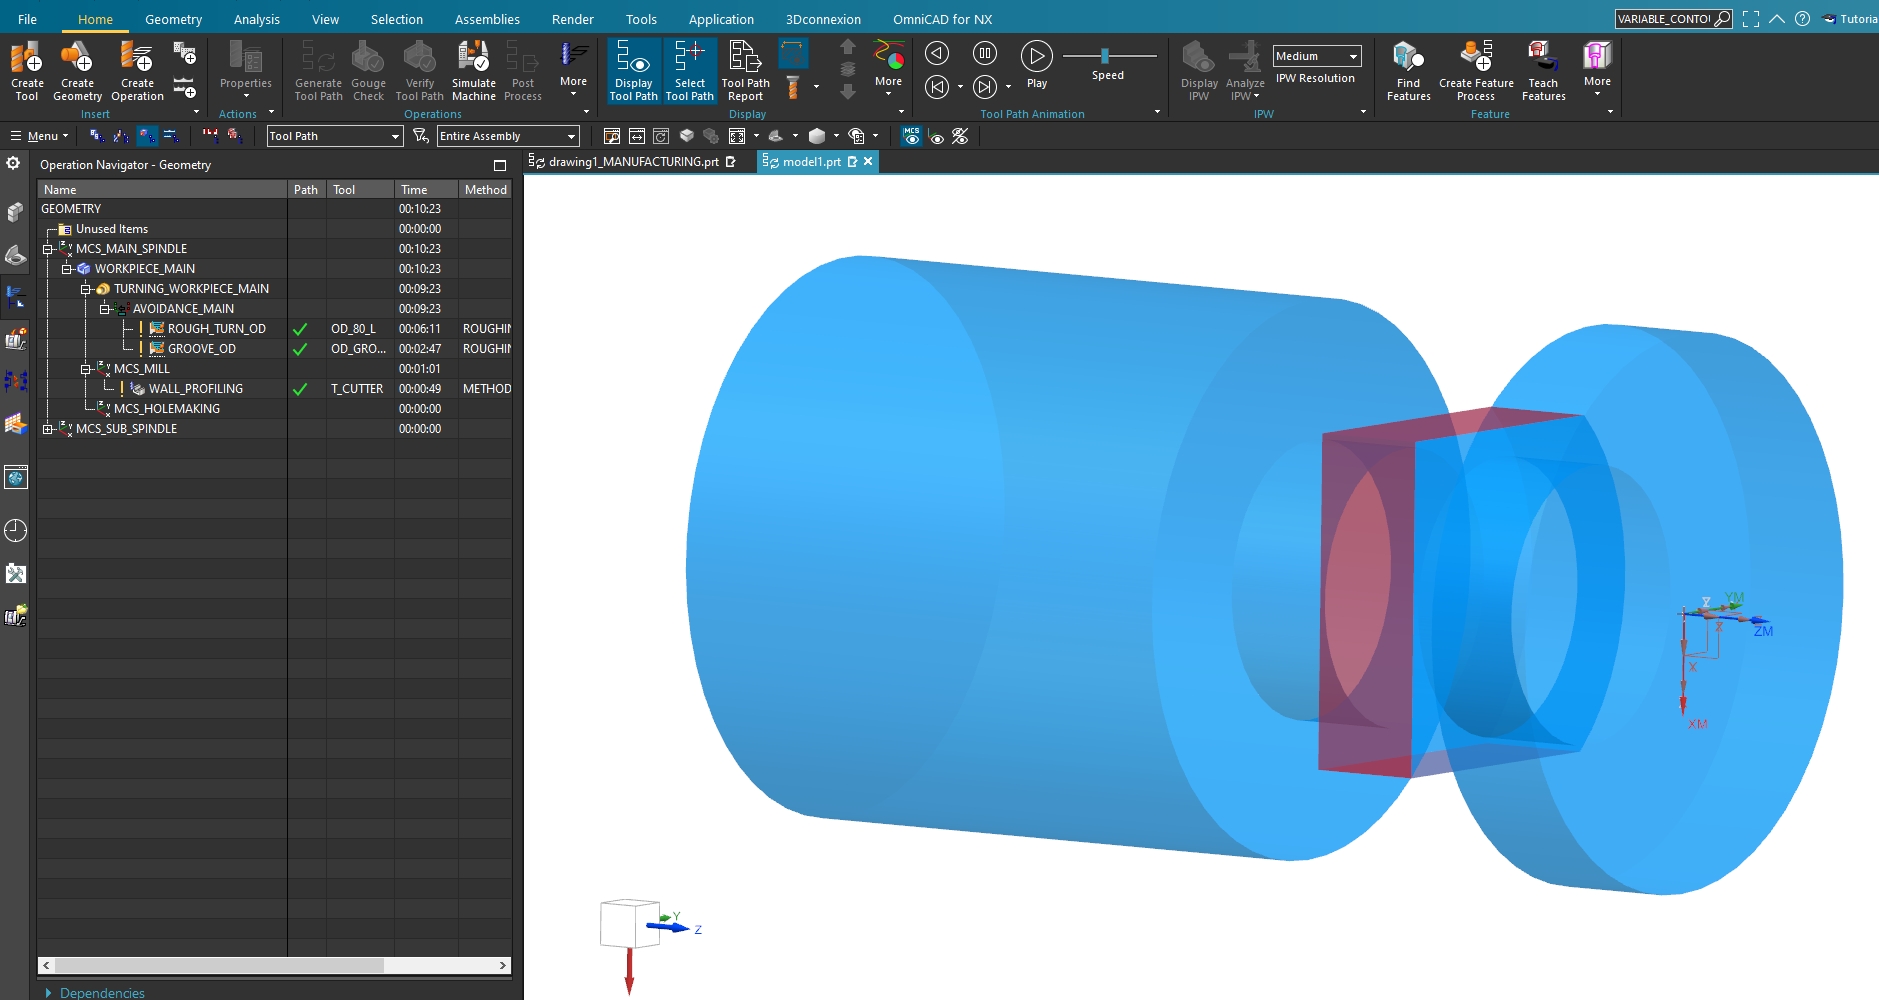The image size is (1879, 1000).
Task: Open the IPW Resolution dropdown
Action: tap(1316, 56)
